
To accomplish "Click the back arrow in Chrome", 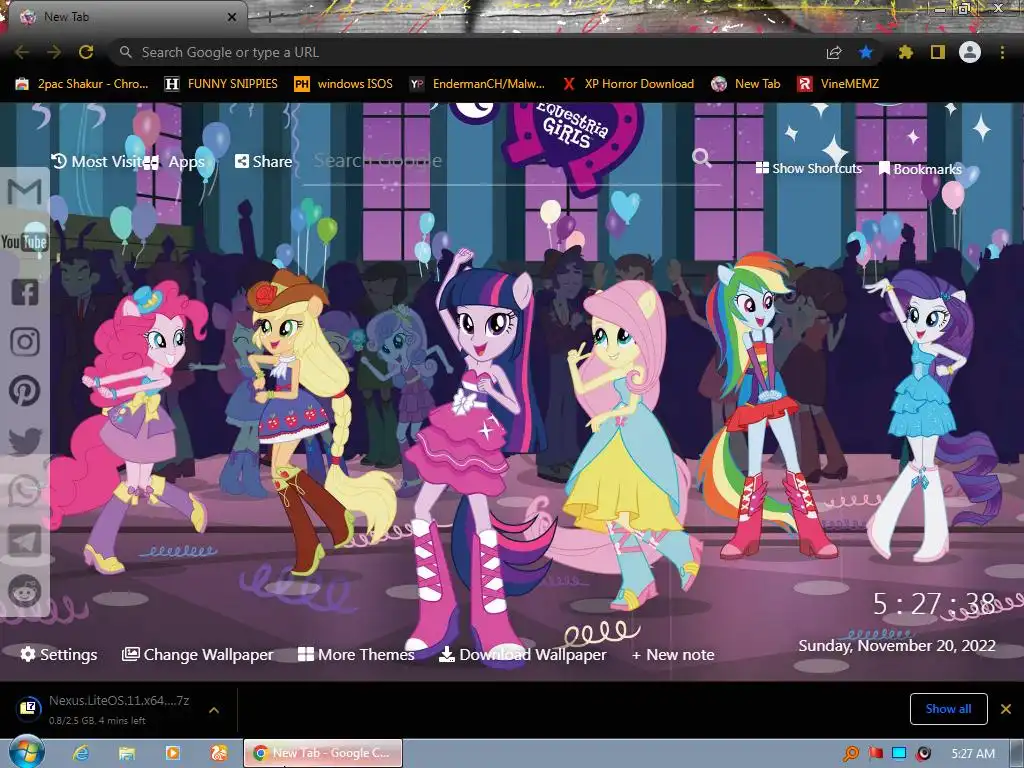I will point(22,52).
